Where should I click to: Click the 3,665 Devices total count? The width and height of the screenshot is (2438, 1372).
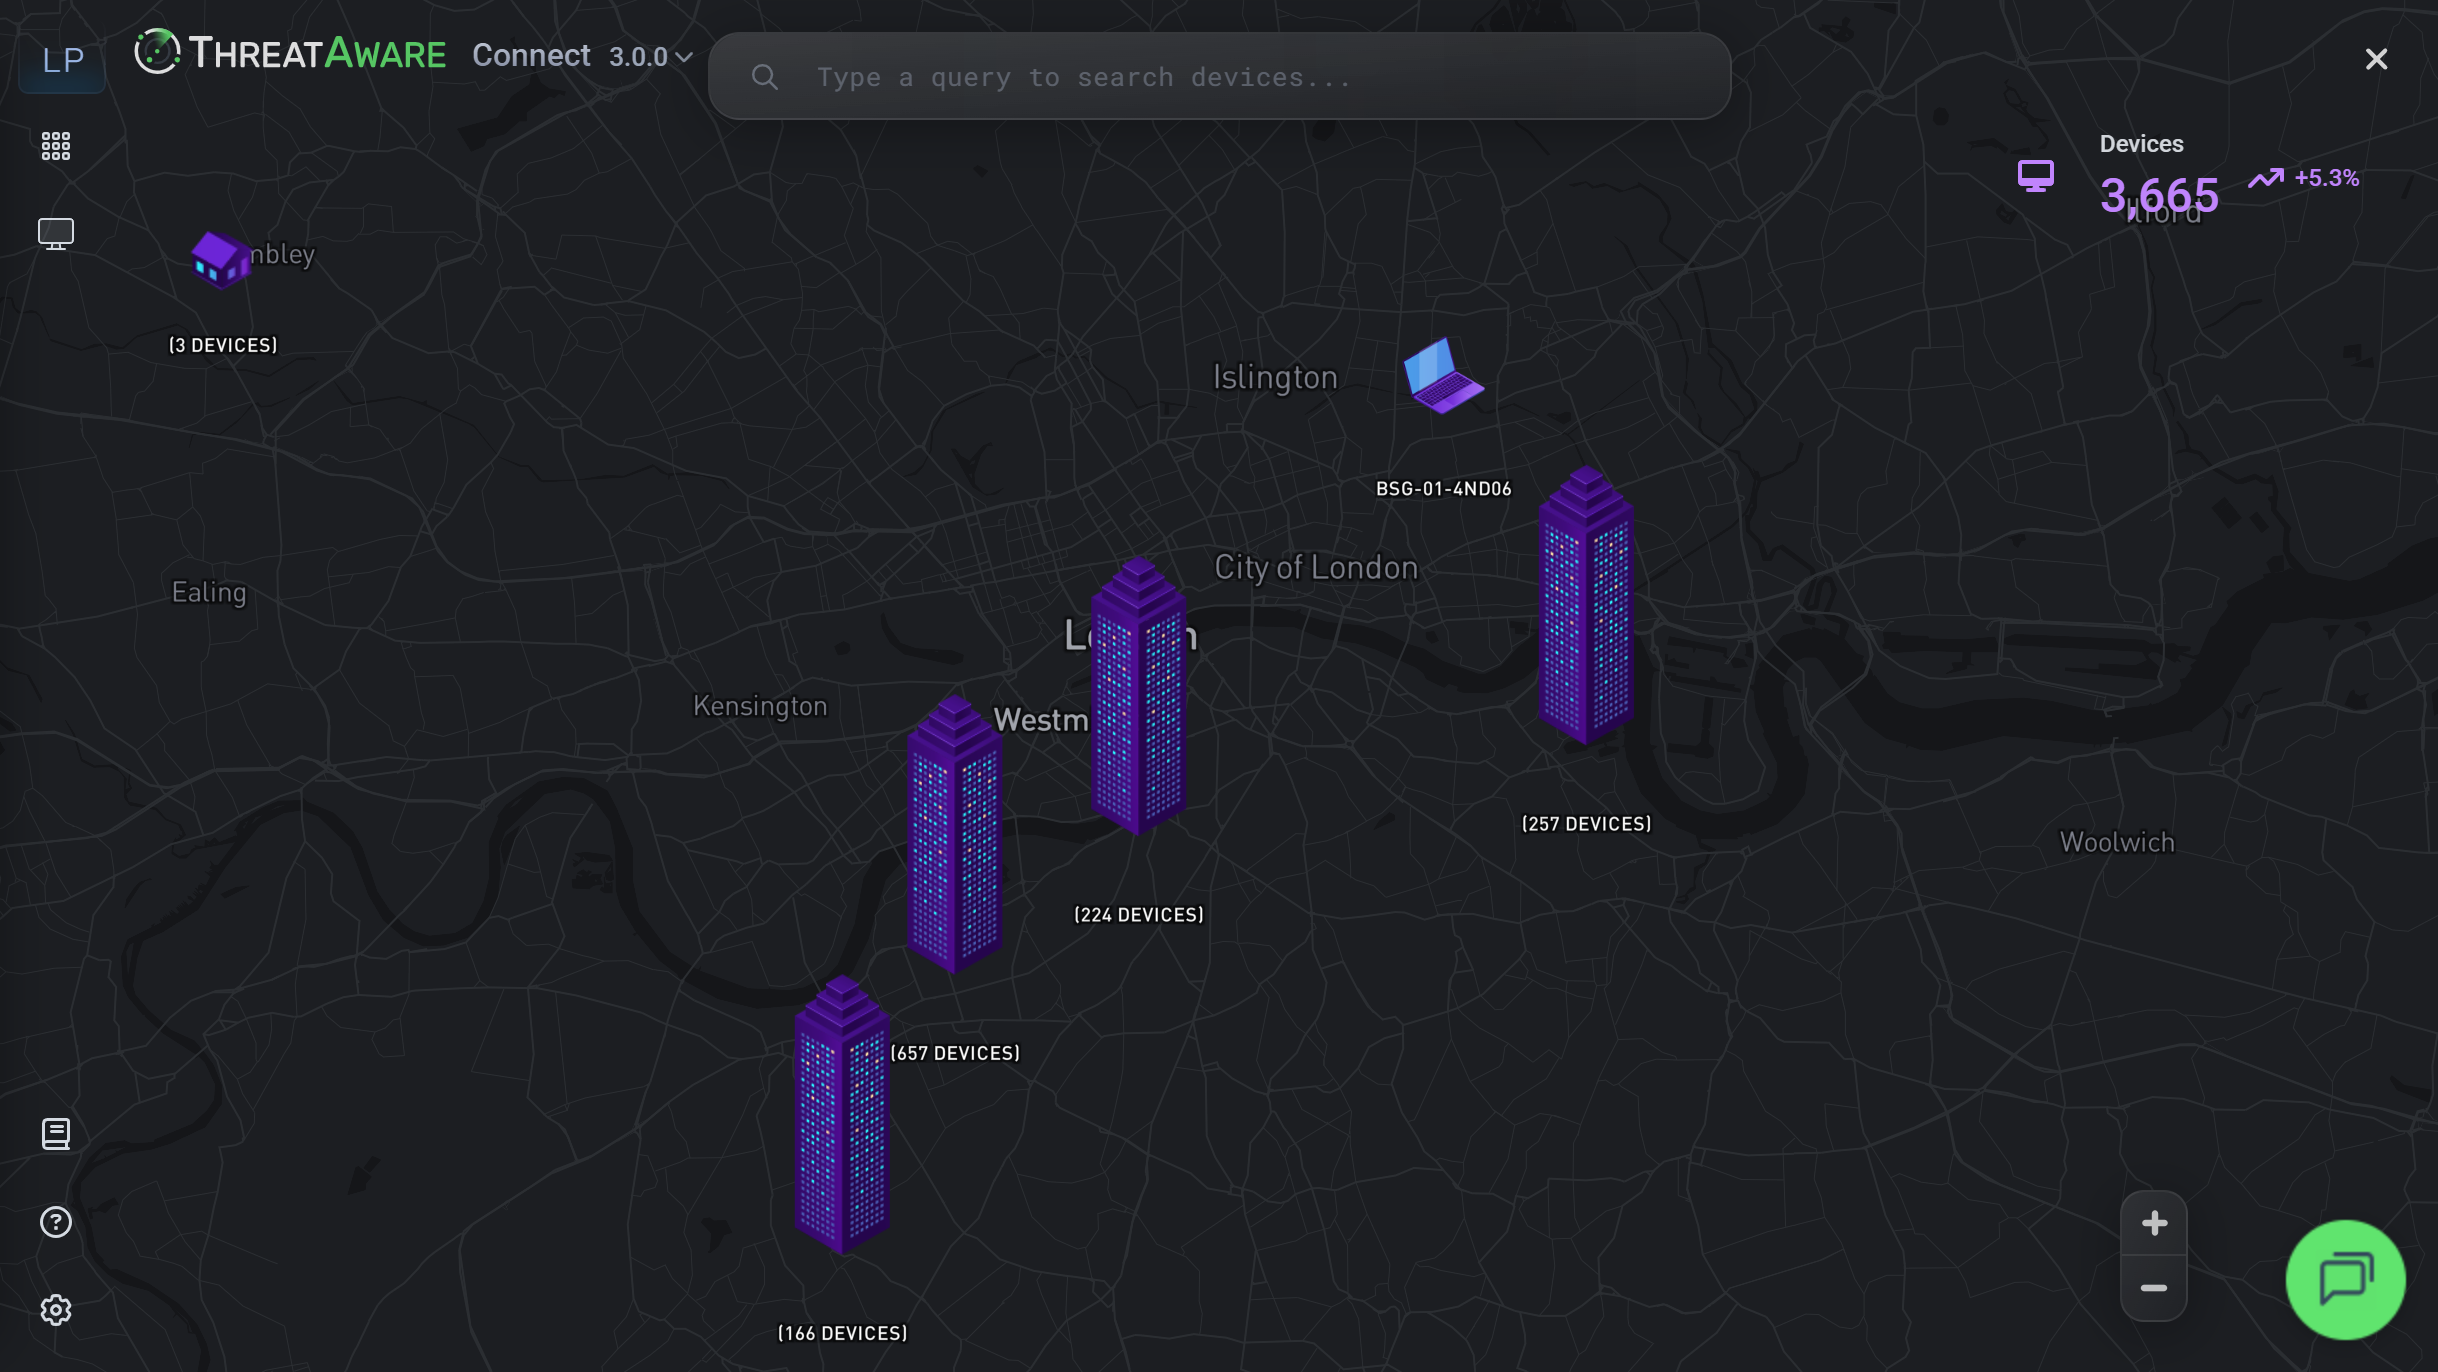pyautogui.click(x=2159, y=195)
